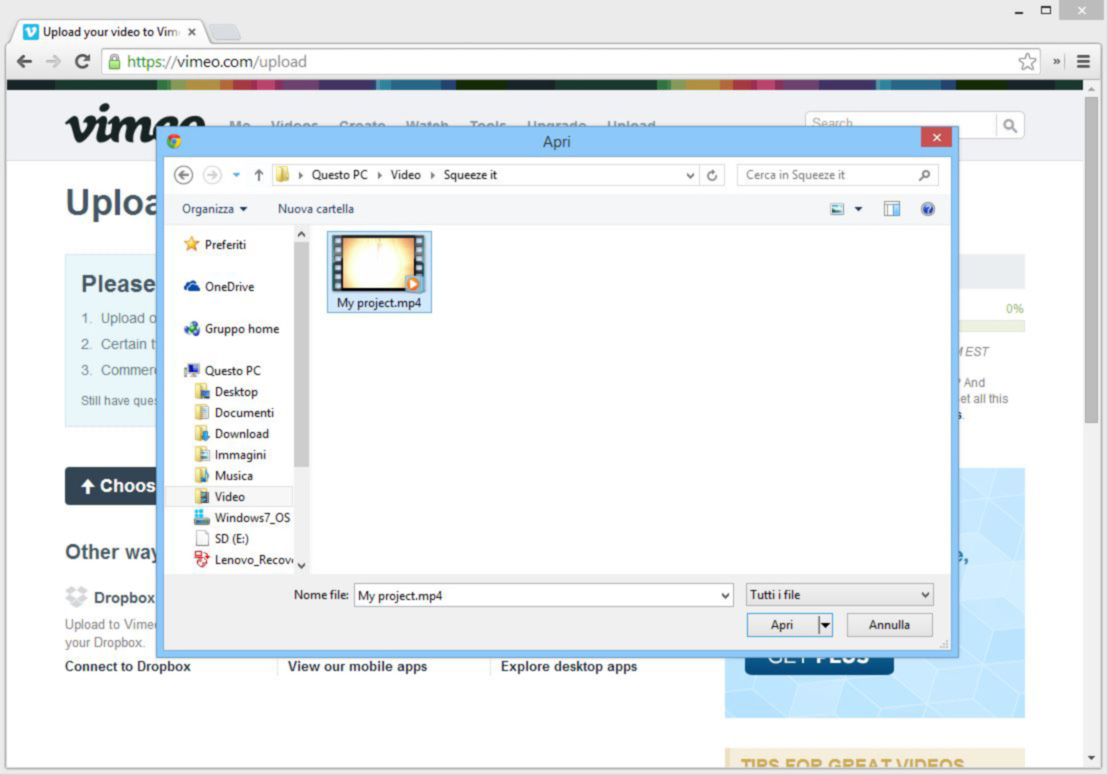Click Video in the breadcrumb path
This screenshot has height=775, width=1108.
coord(406,174)
